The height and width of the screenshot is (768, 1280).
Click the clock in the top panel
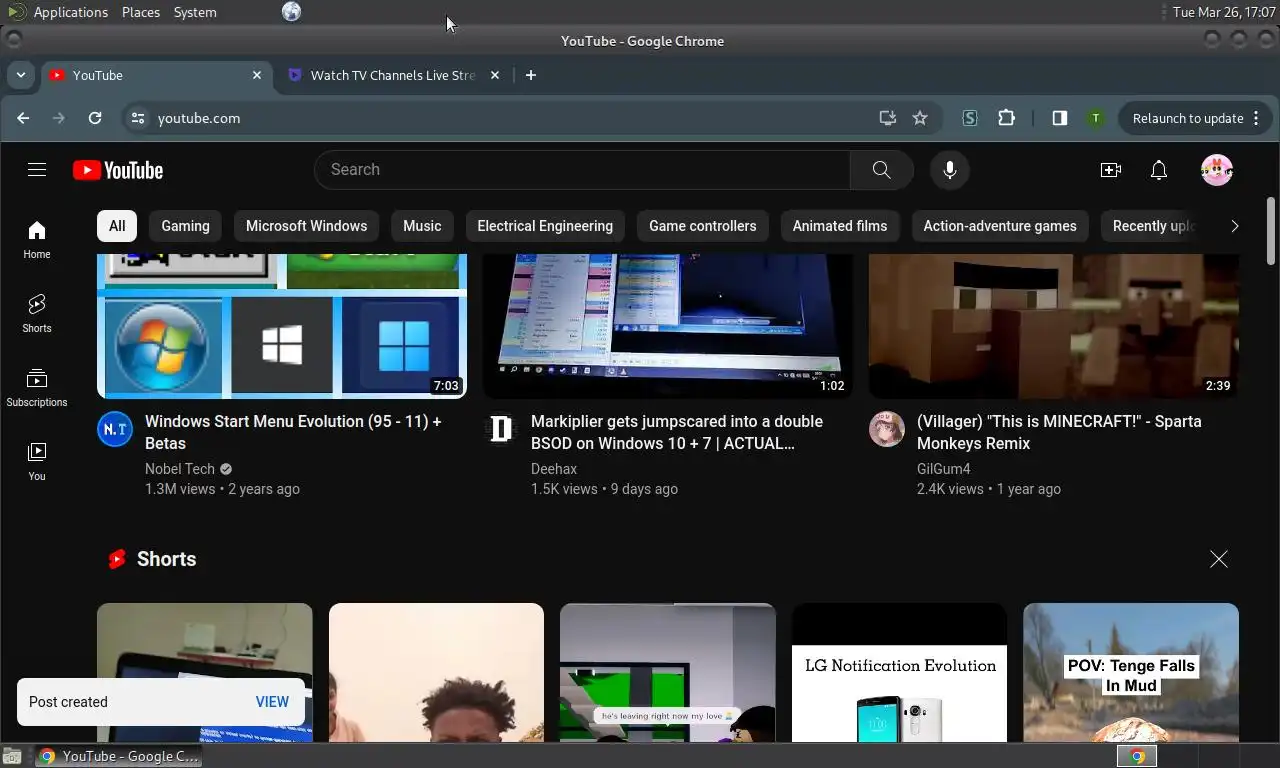click(x=1223, y=12)
